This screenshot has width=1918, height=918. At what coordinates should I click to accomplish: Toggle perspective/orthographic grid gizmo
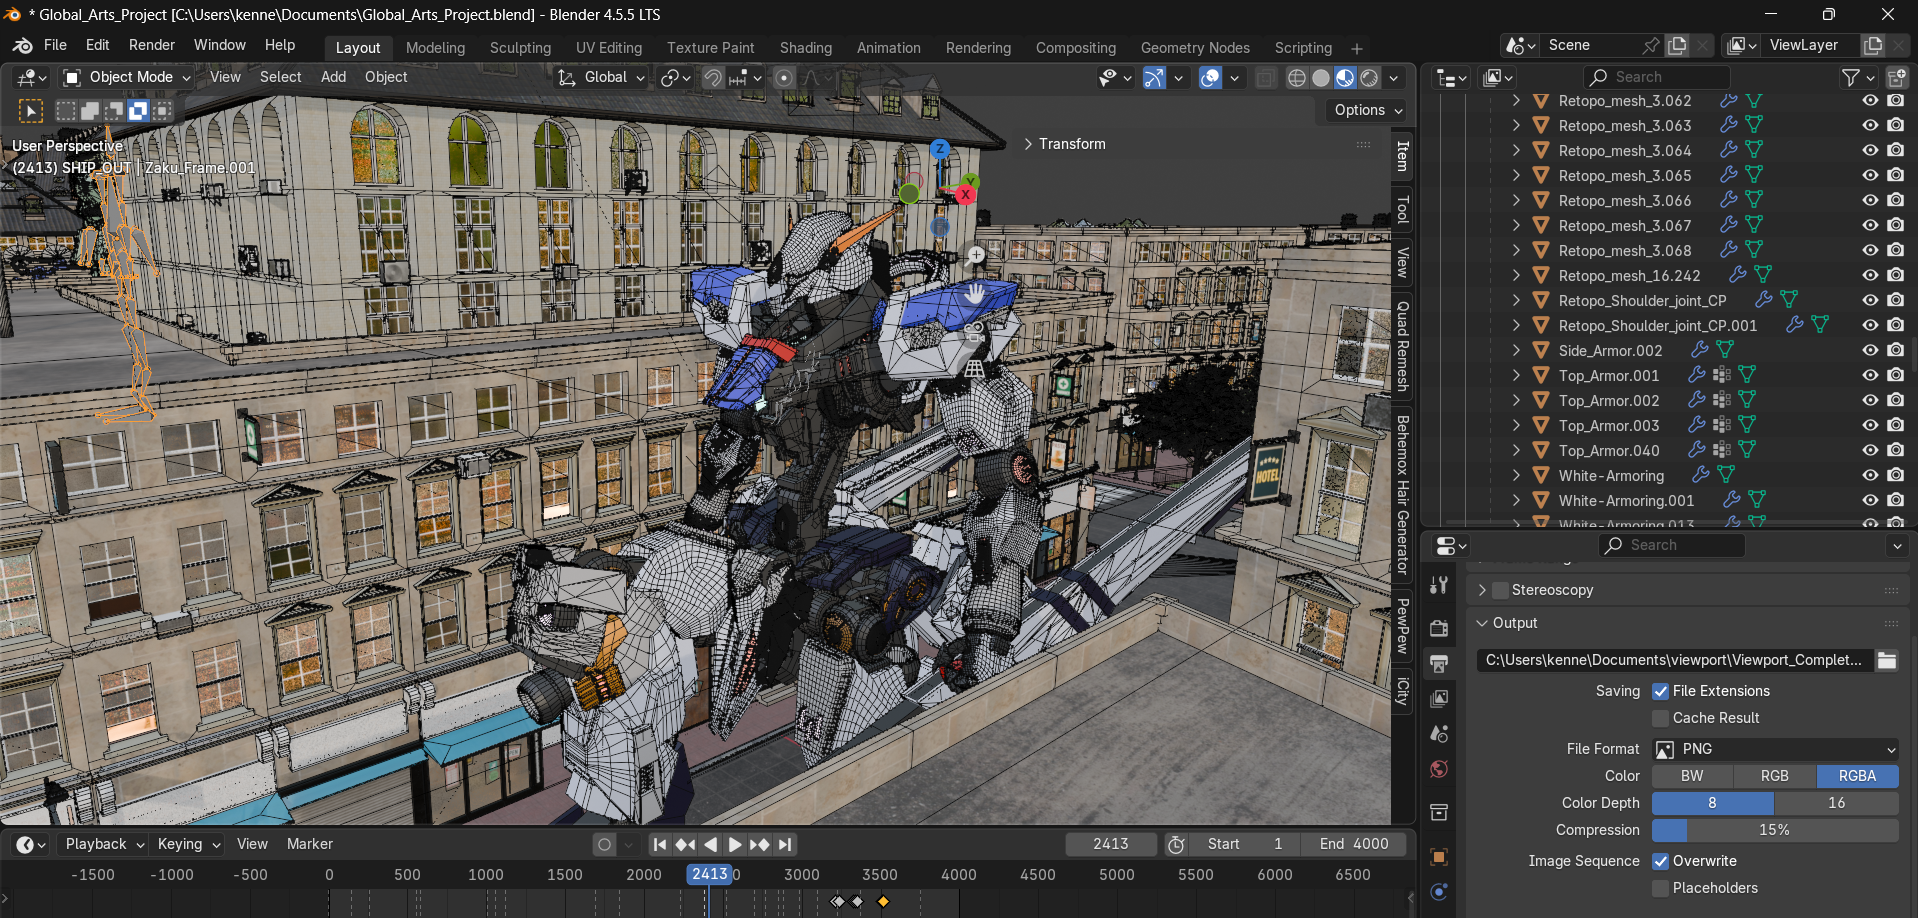(x=975, y=369)
